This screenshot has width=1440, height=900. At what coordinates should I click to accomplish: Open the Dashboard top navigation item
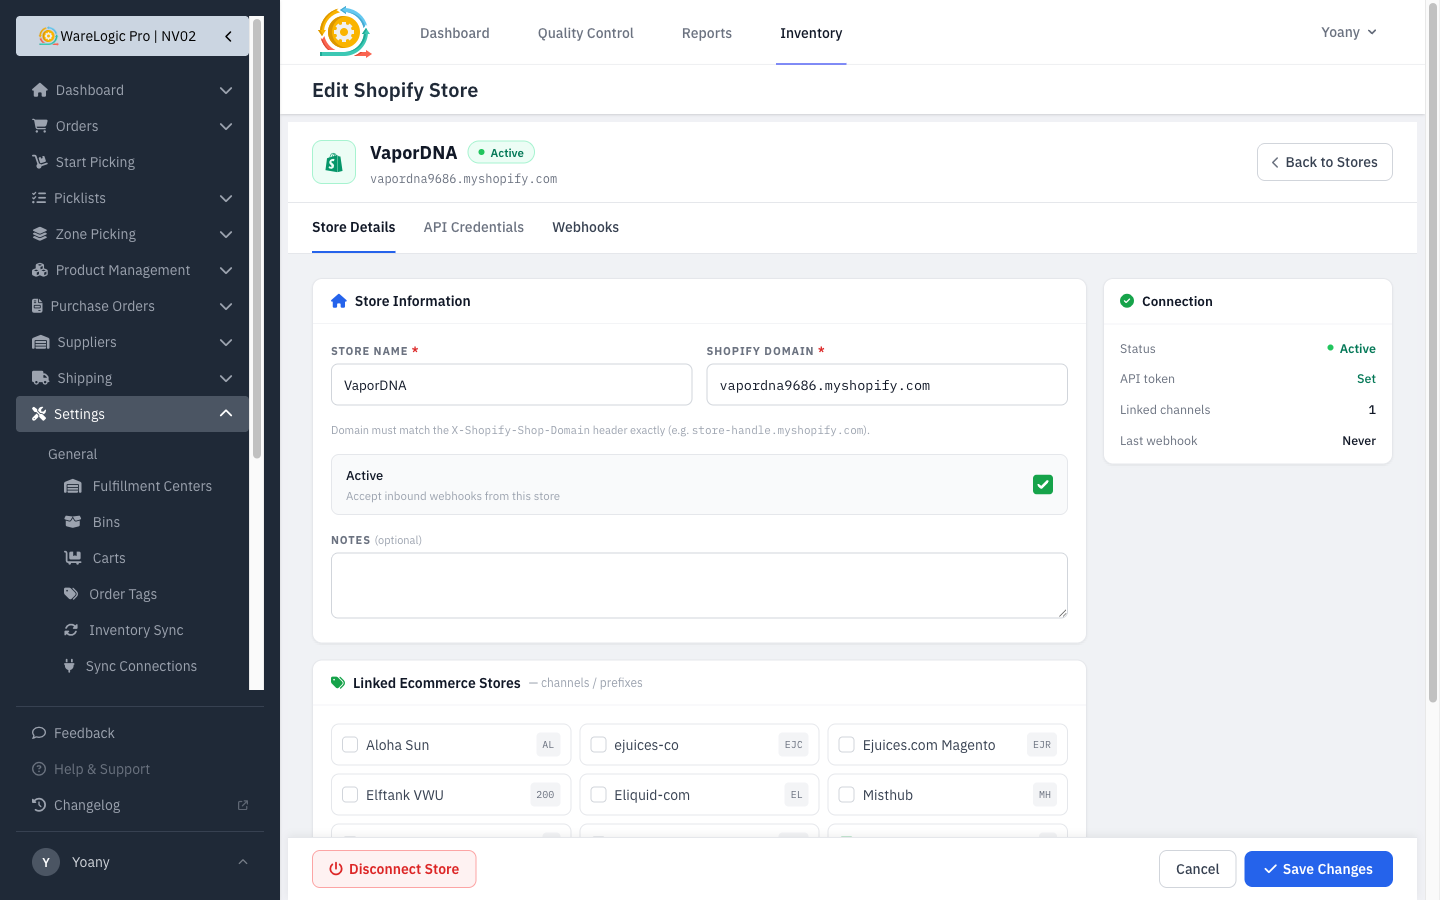pos(455,33)
